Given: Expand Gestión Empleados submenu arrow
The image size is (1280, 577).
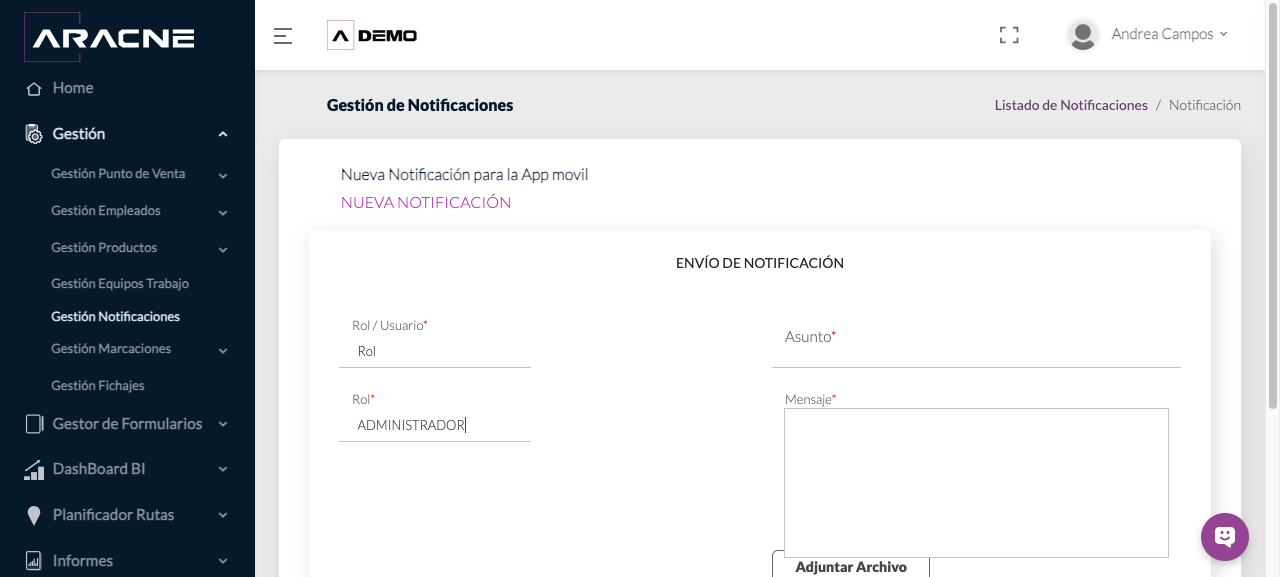Looking at the screenshot, I should tap(223, 212).
